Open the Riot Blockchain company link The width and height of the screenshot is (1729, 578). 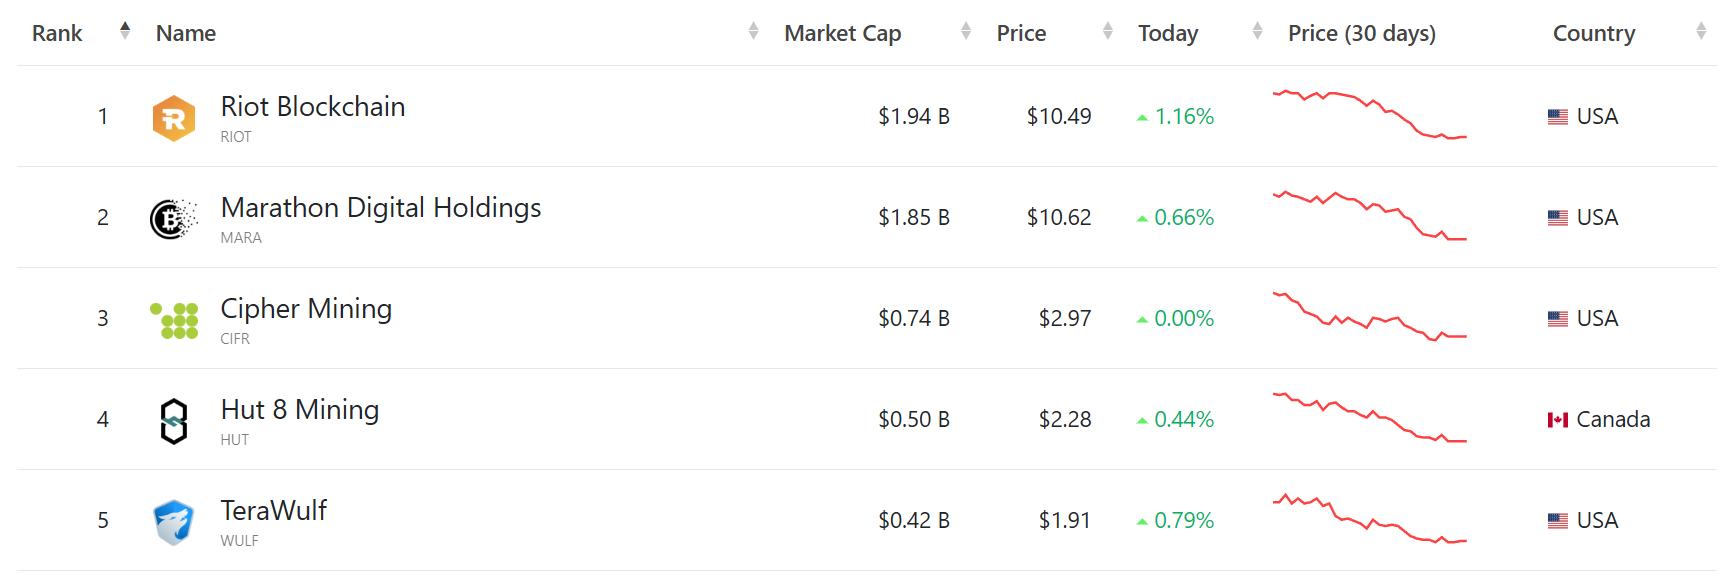click(x=312, y=107)
